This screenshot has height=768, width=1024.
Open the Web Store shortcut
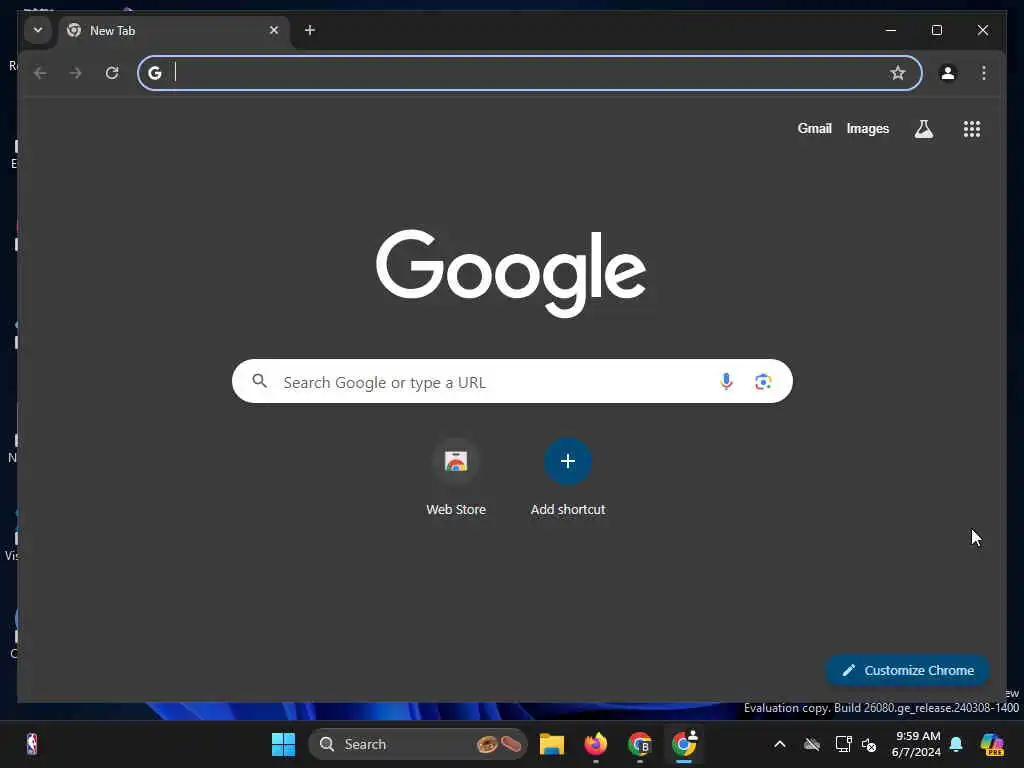[x=456, y=477]
